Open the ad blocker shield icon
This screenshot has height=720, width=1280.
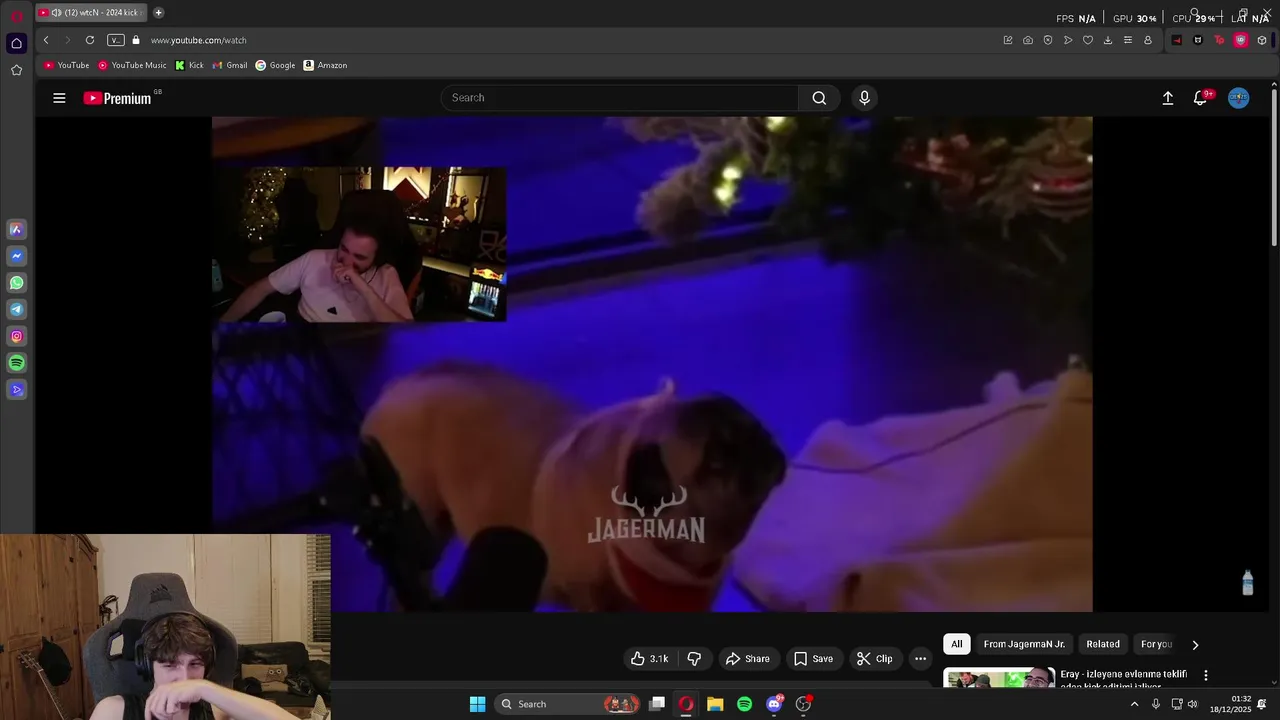[1048, 40]
